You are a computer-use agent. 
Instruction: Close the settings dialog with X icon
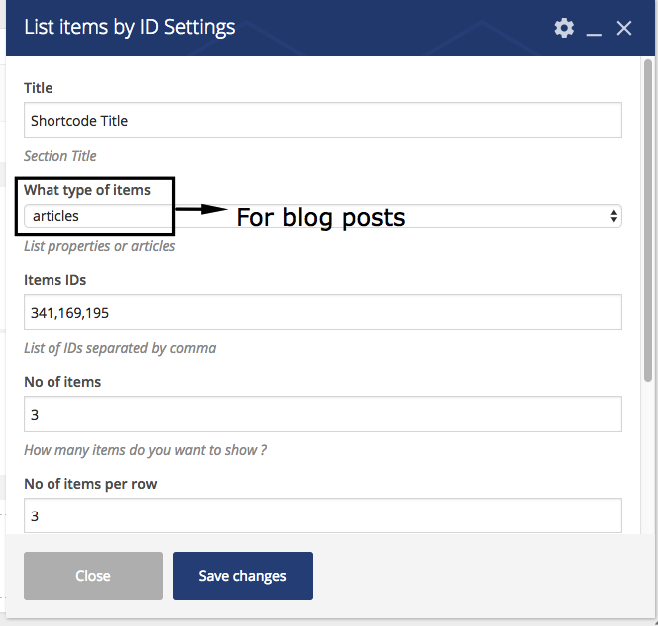[x=624, y=29]
